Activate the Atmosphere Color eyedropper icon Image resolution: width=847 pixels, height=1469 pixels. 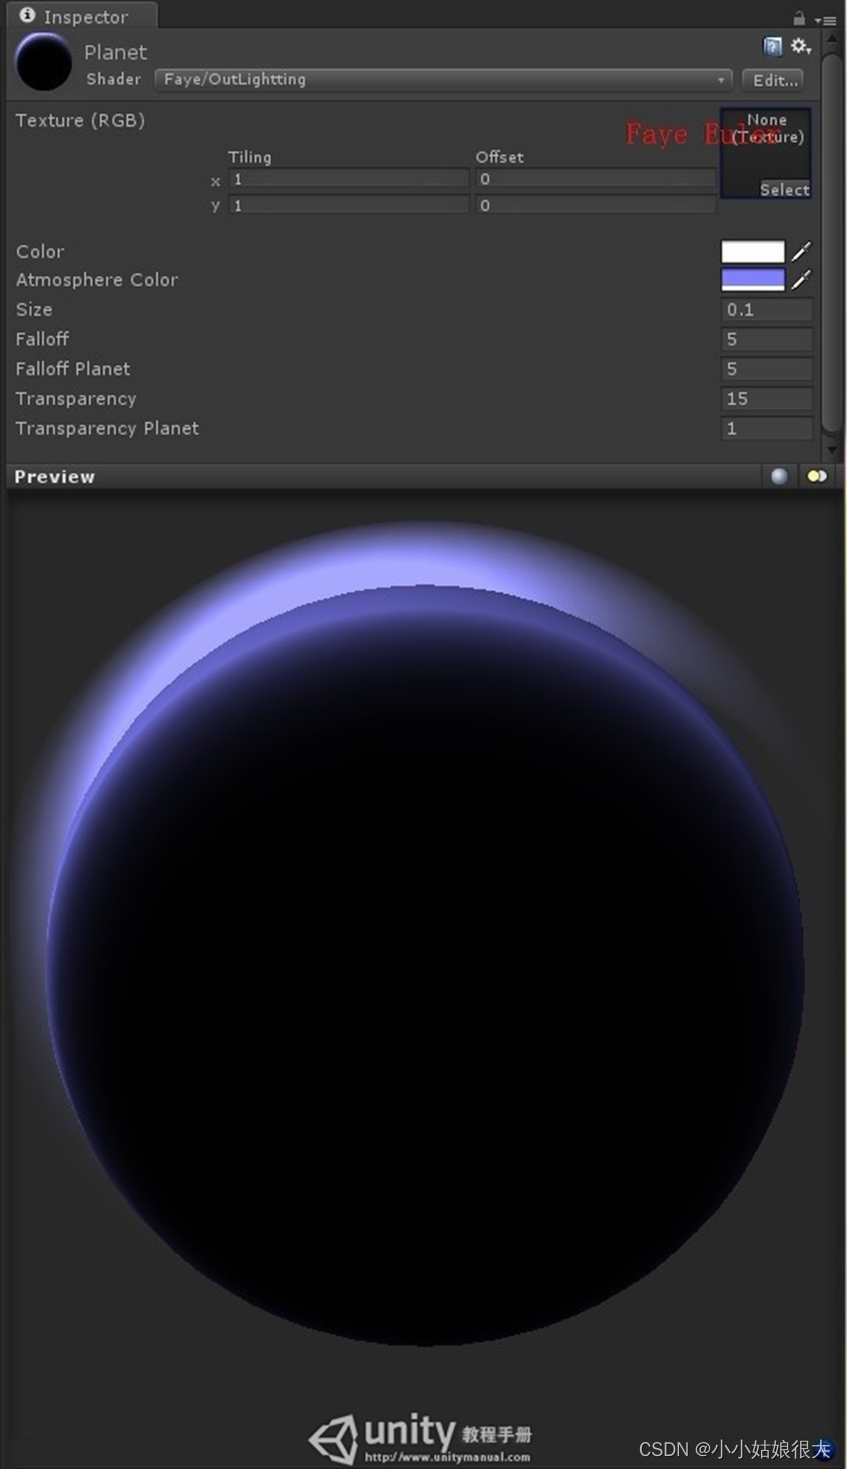coord(800,279)
